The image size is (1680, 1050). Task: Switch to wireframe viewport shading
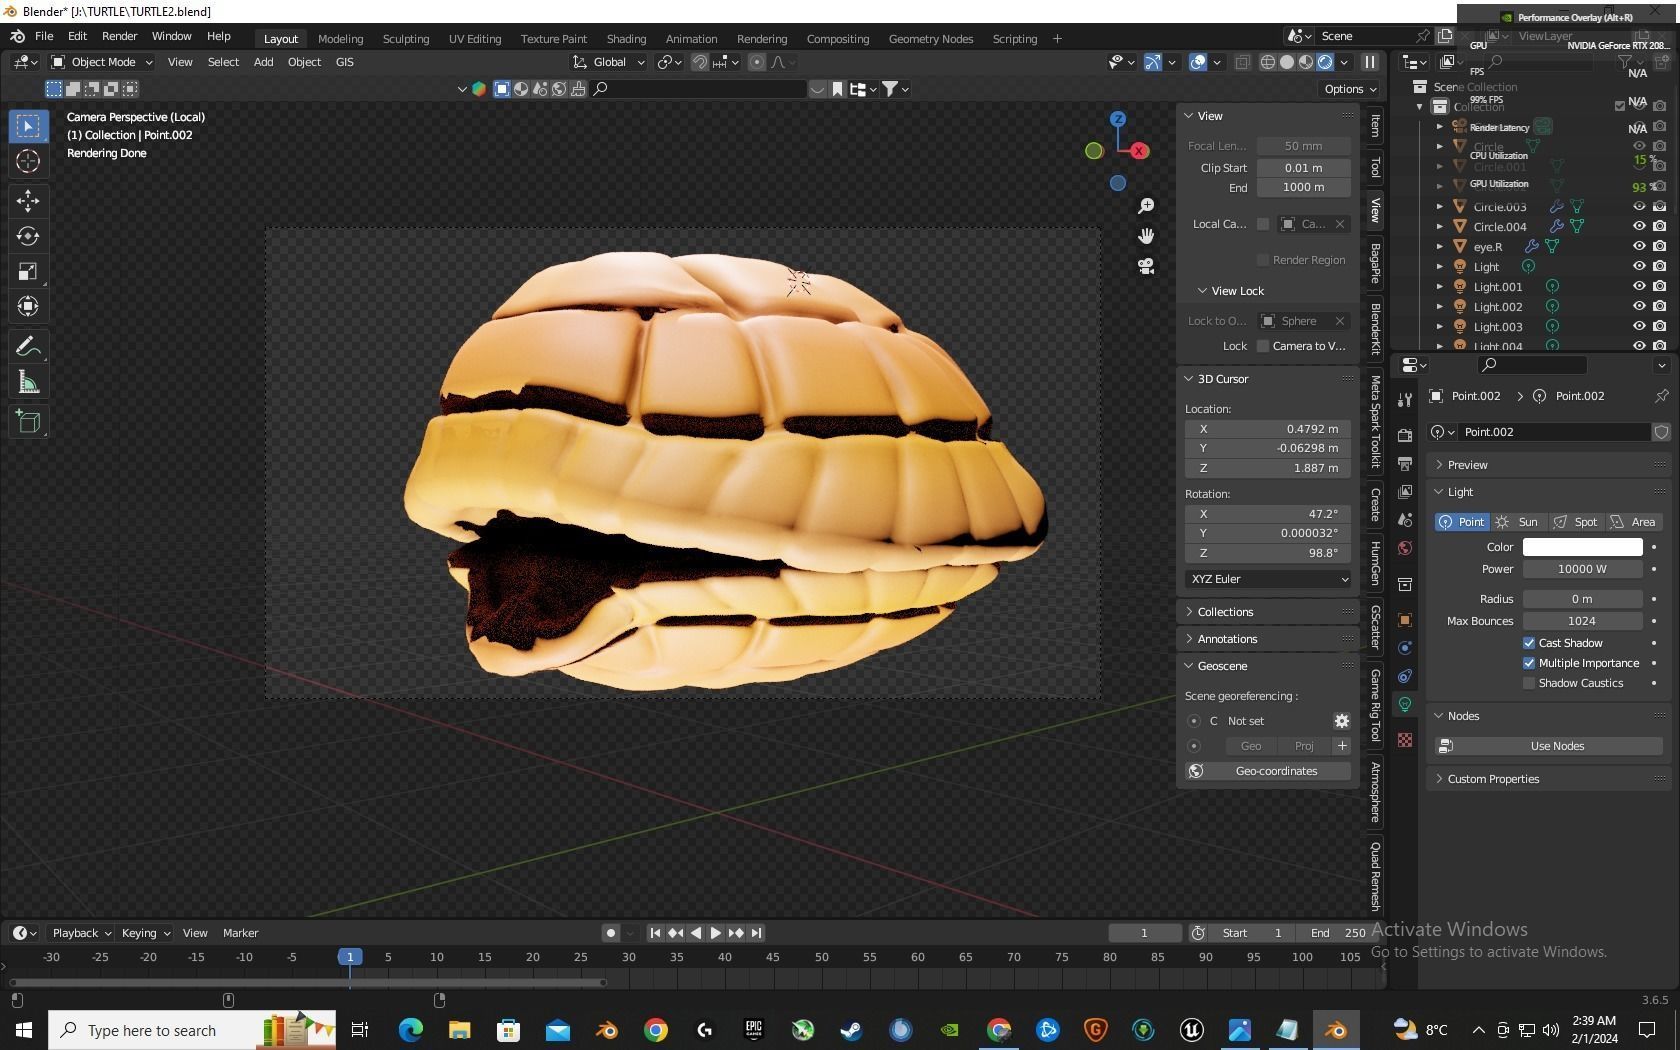point(1268,62)
